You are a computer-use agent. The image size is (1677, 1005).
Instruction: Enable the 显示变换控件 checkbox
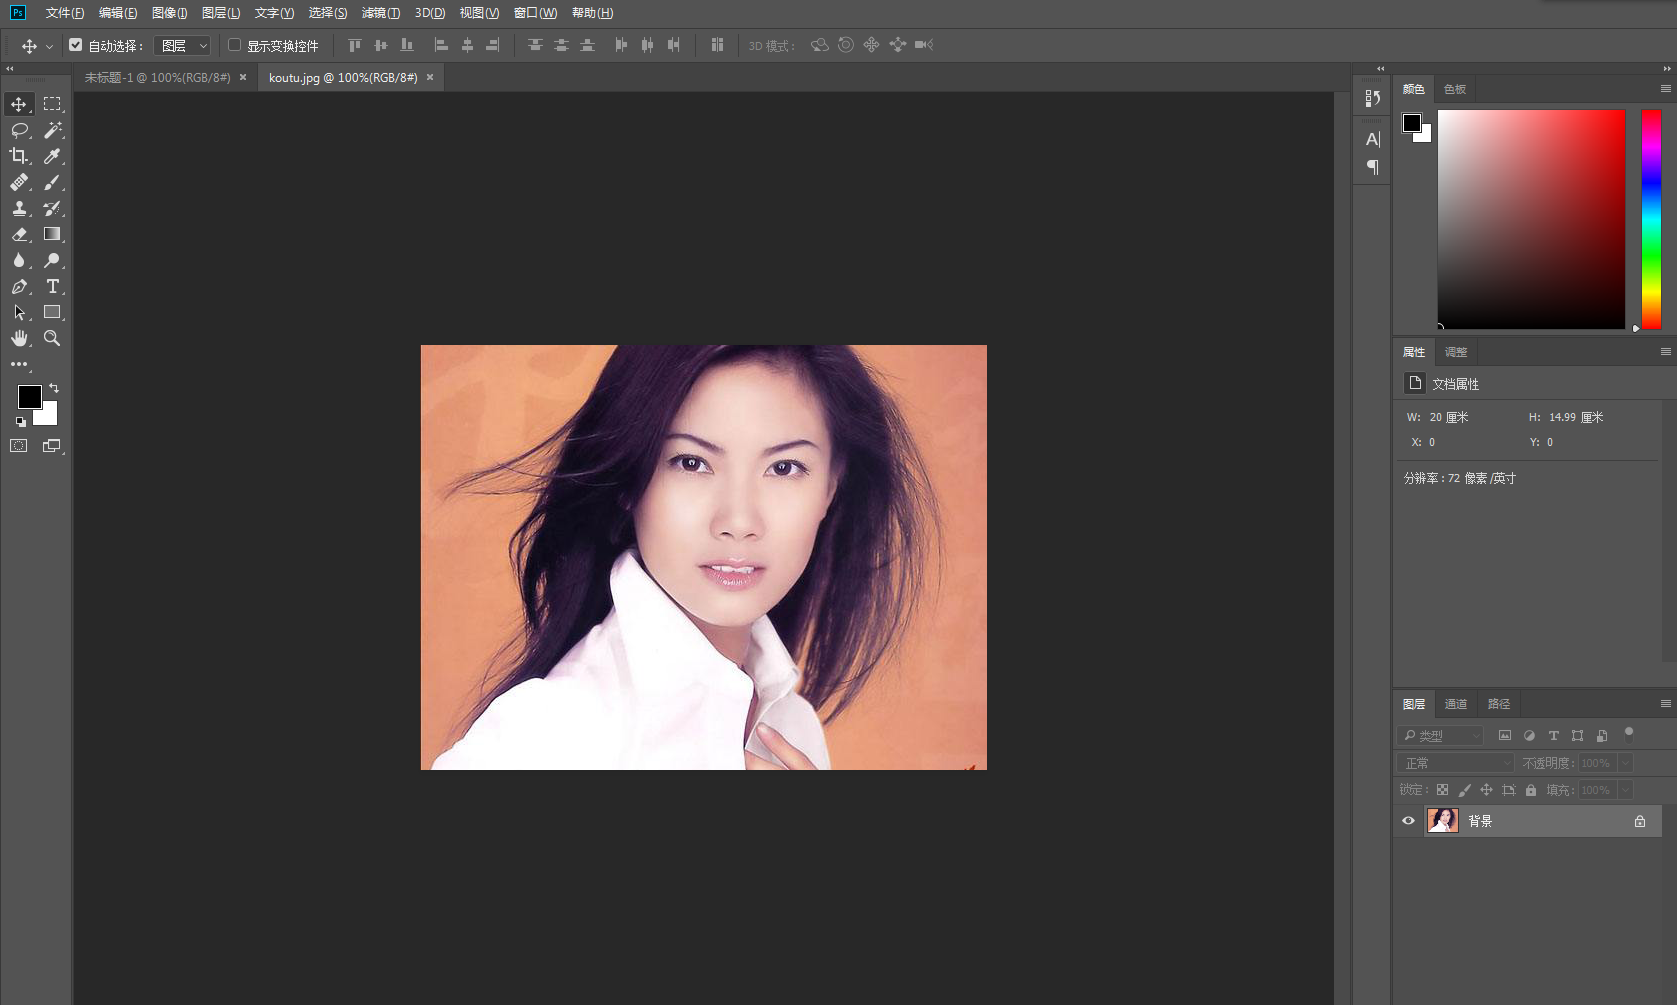(235, 45)
